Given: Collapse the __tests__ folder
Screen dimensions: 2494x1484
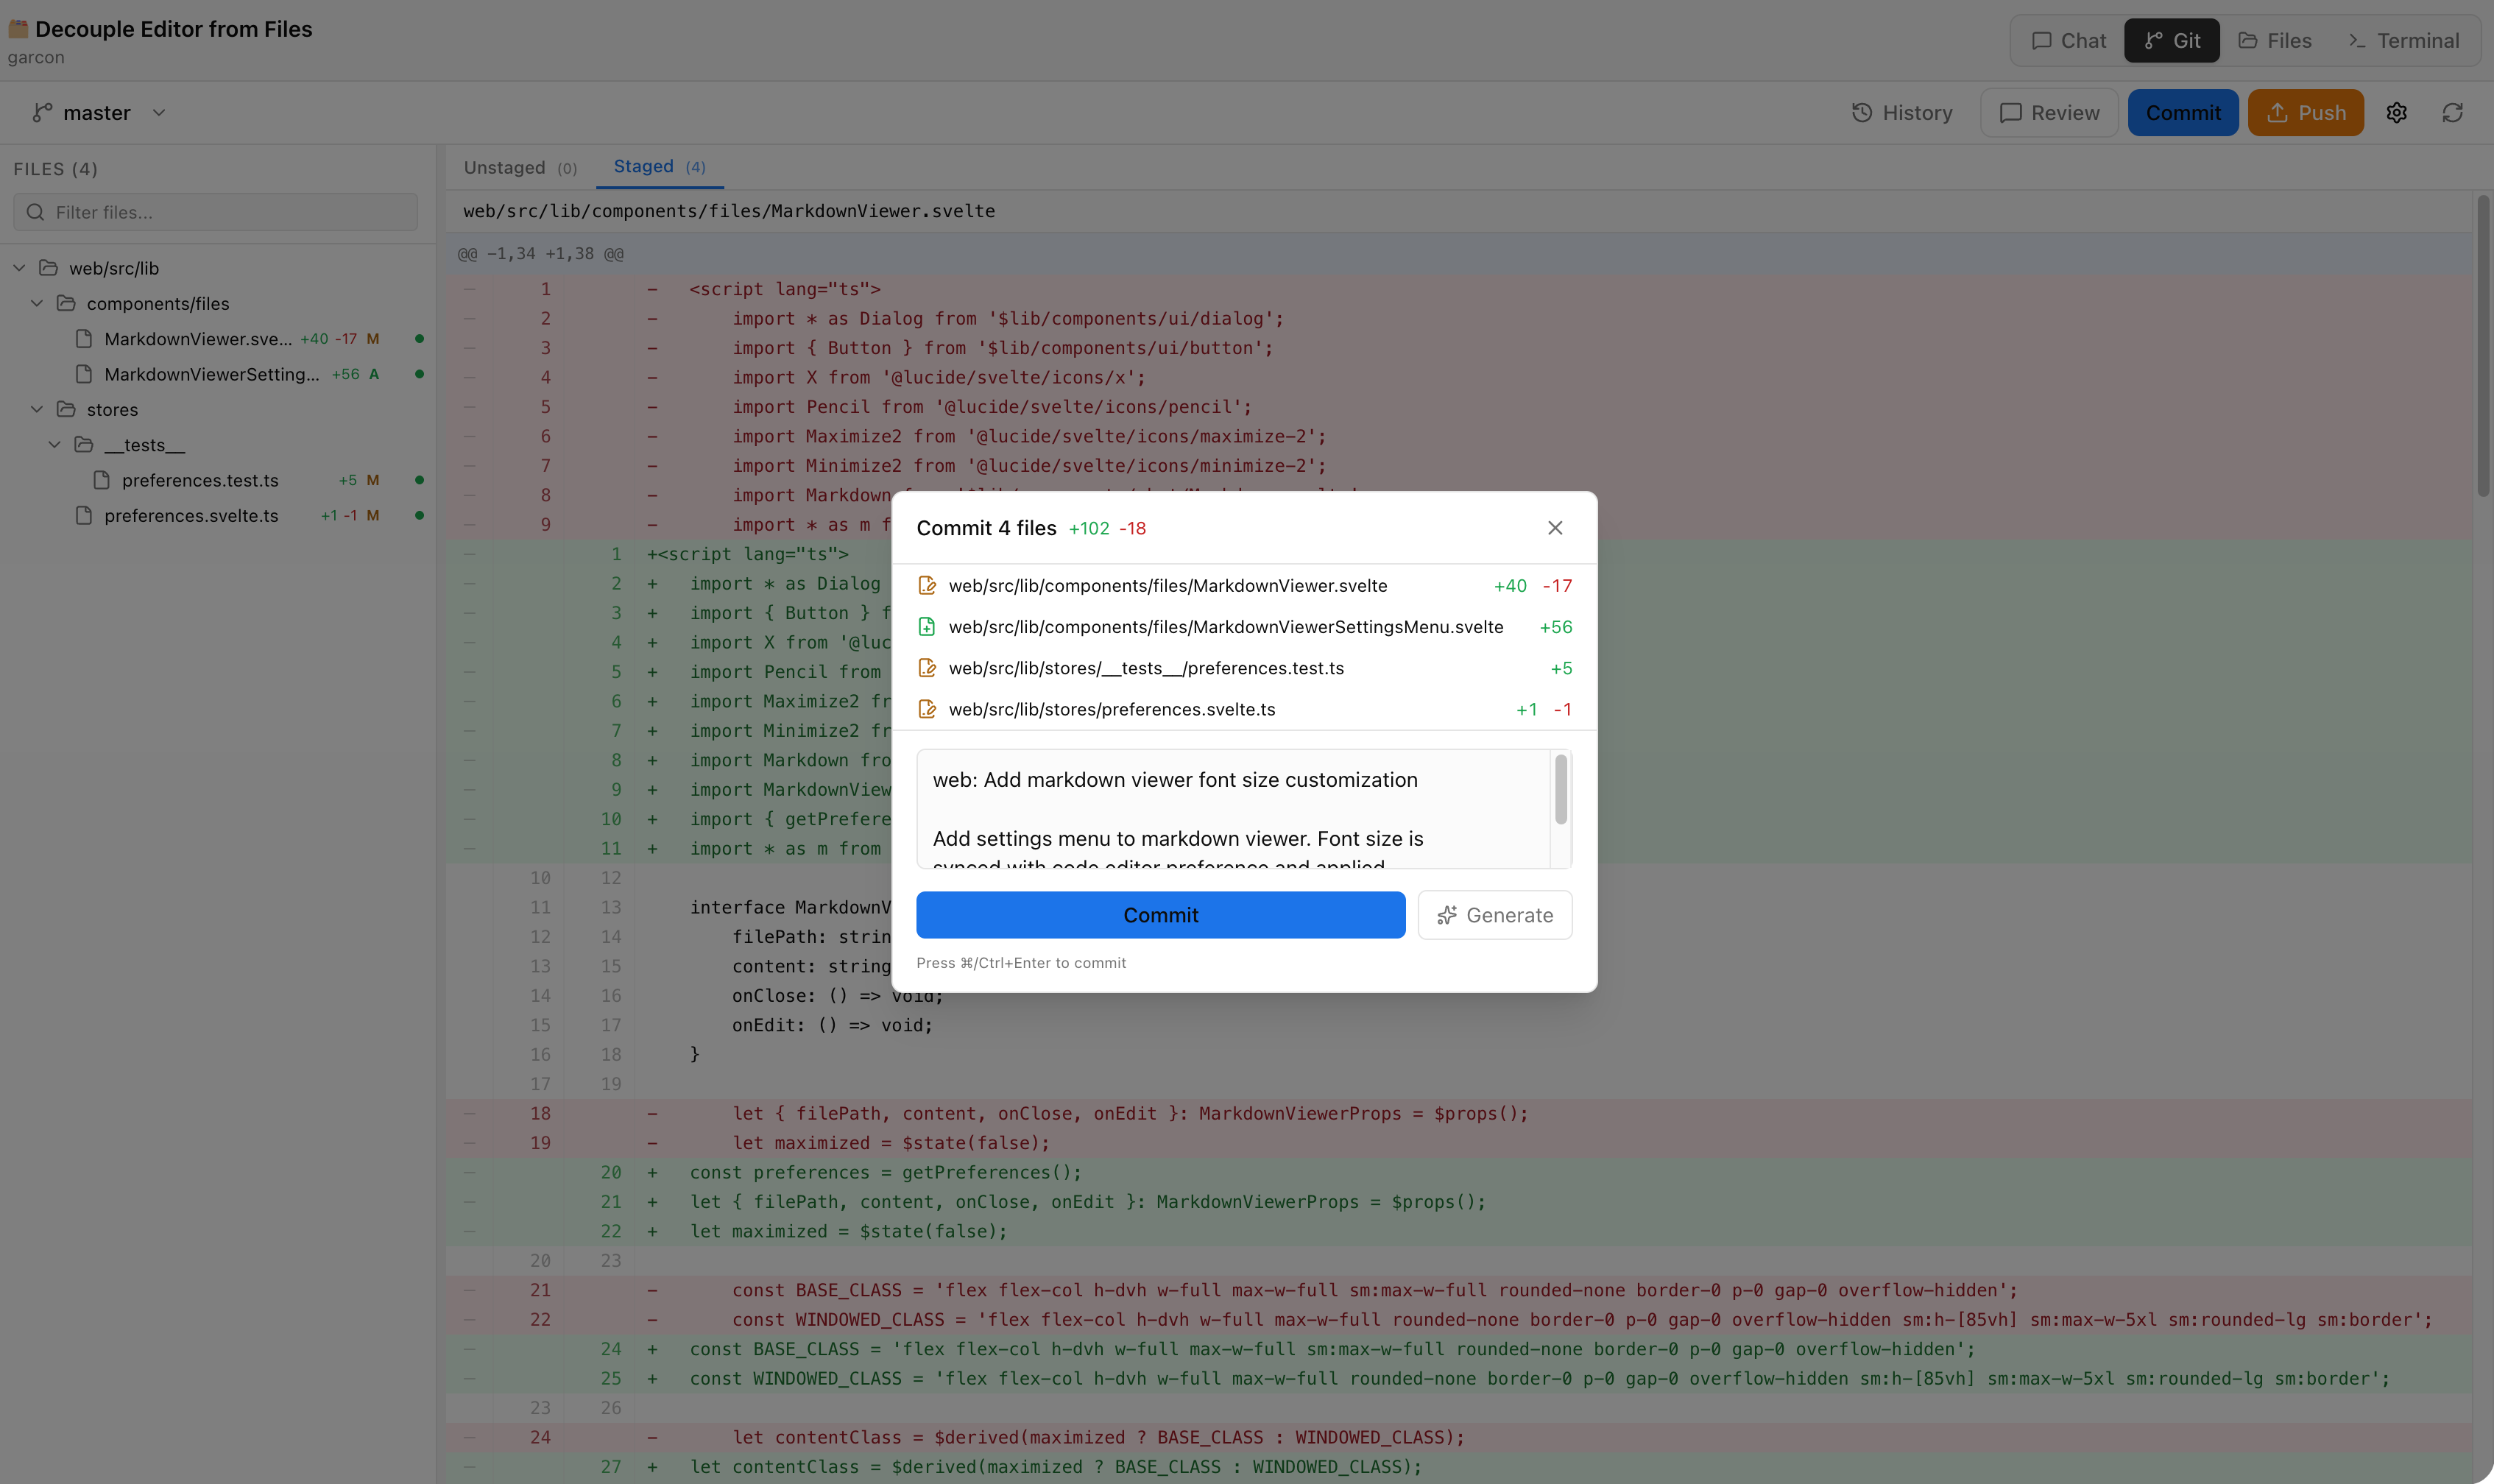Looking at the screenshot, I should pos(55,444).
